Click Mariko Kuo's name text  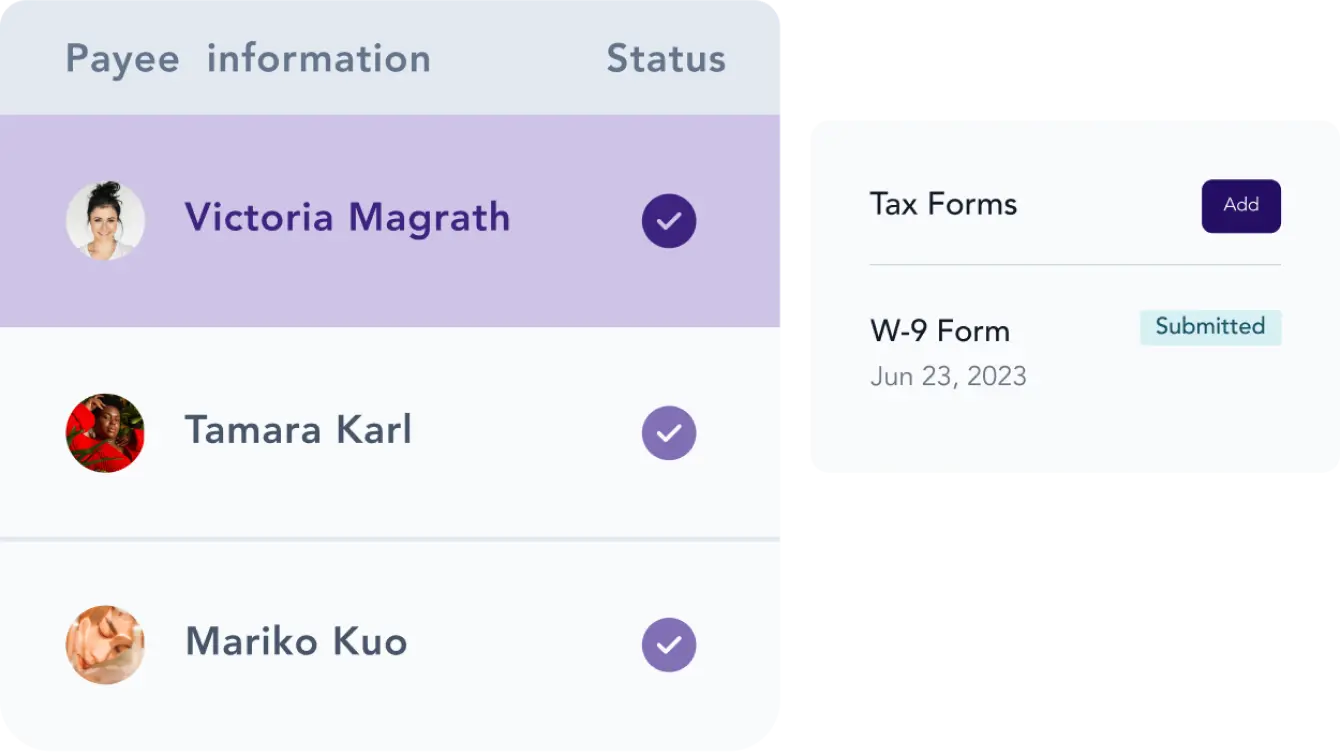pyautogui.click(x=295, y=642)
